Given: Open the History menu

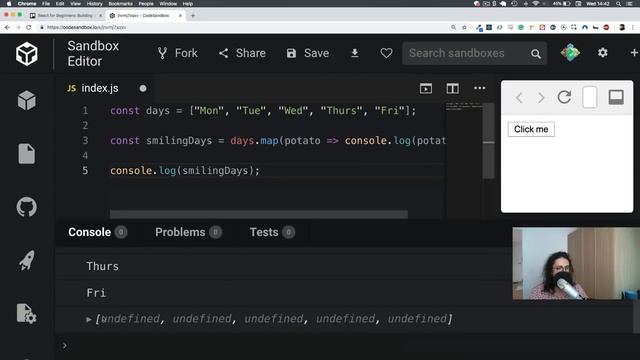Looking at the screenshot, I should point(94,4).
